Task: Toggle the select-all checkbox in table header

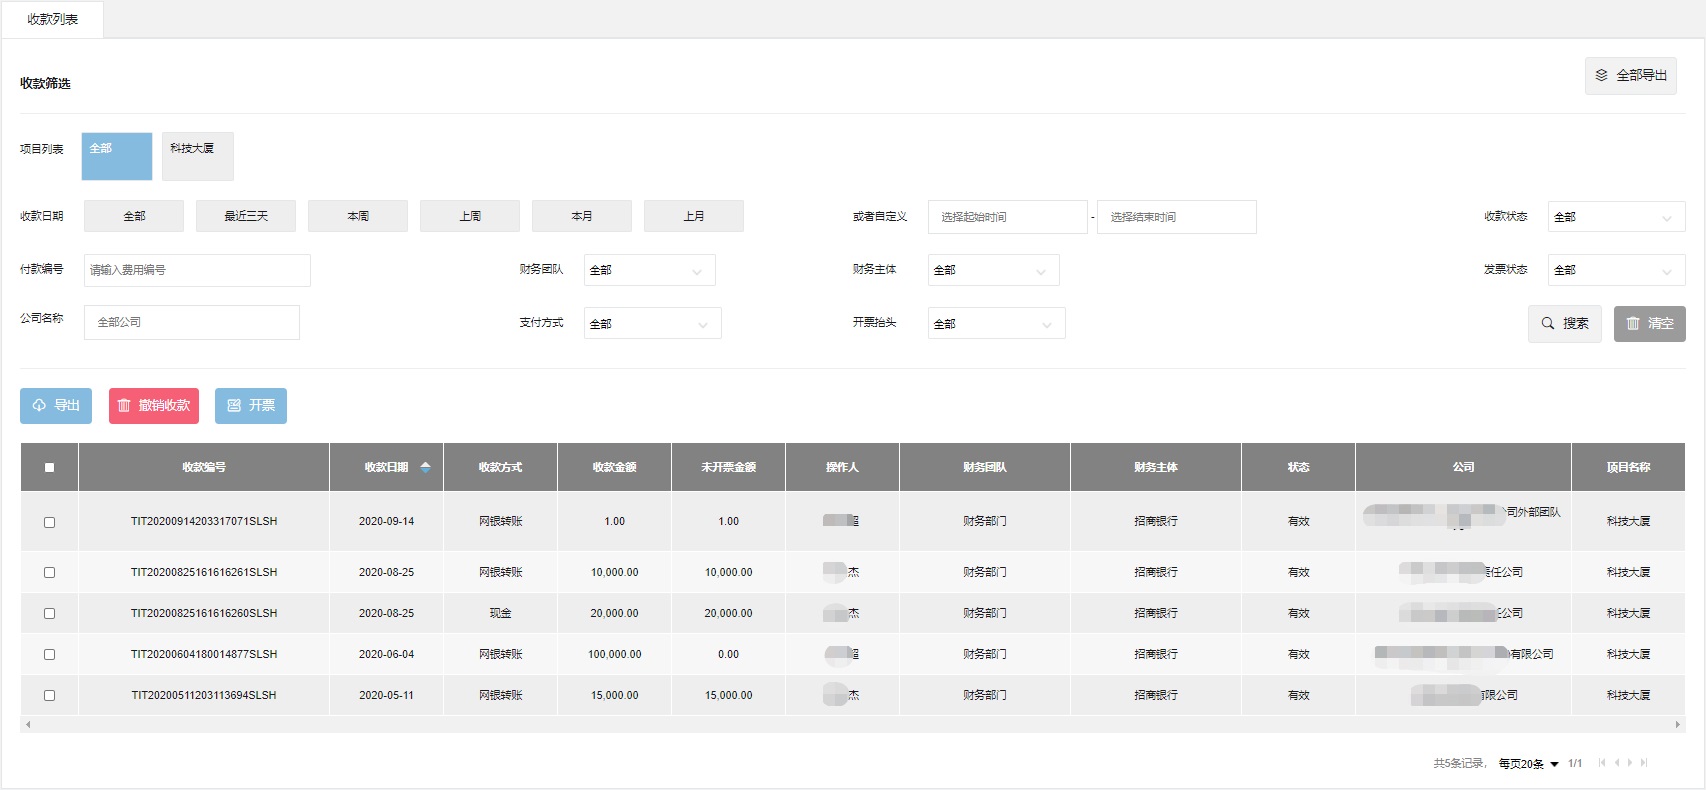Action: [49, 467]
